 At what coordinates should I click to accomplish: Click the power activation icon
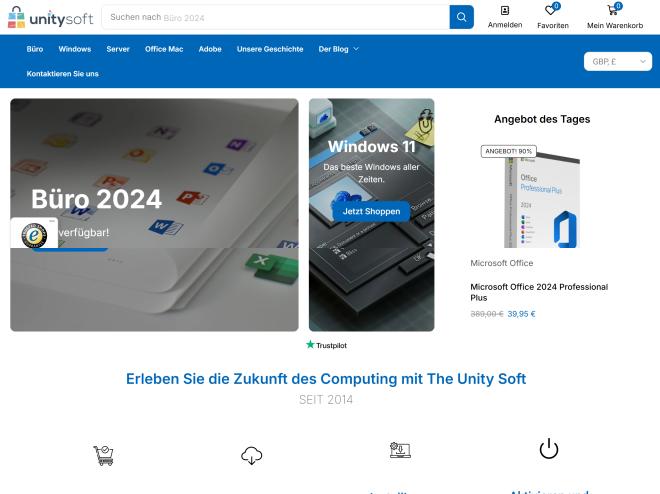(549, 449)
